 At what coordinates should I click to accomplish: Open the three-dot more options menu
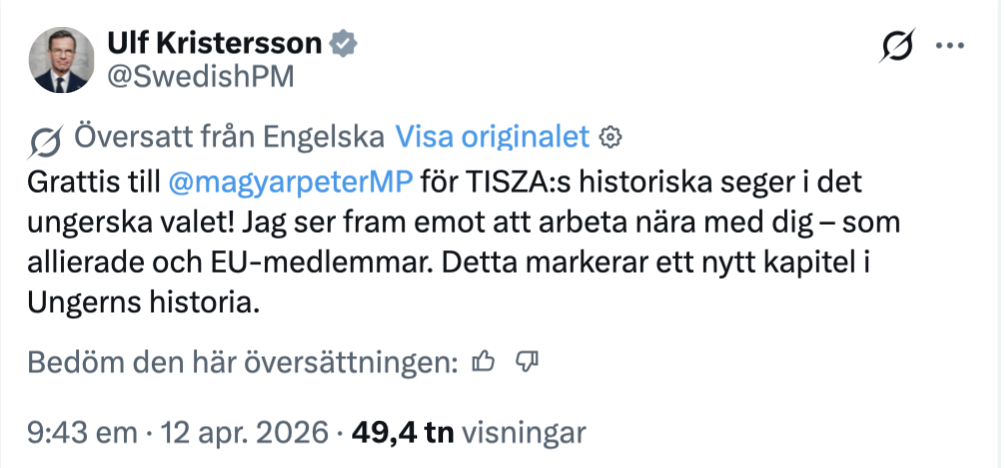tap(947, 46)
